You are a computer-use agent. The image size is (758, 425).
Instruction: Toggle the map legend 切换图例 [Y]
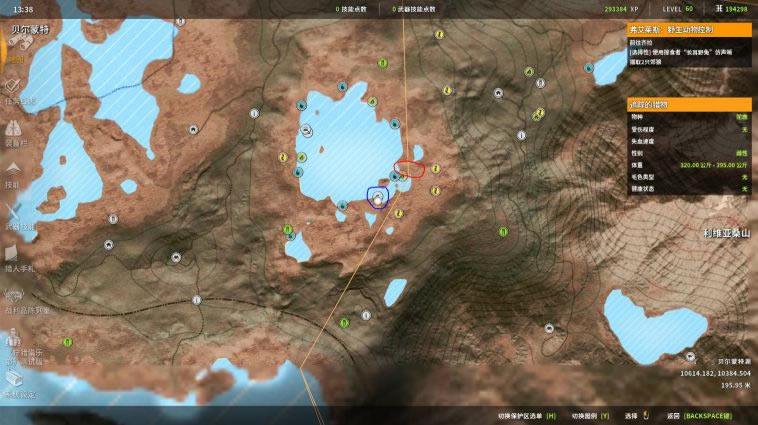coord(590,415)
